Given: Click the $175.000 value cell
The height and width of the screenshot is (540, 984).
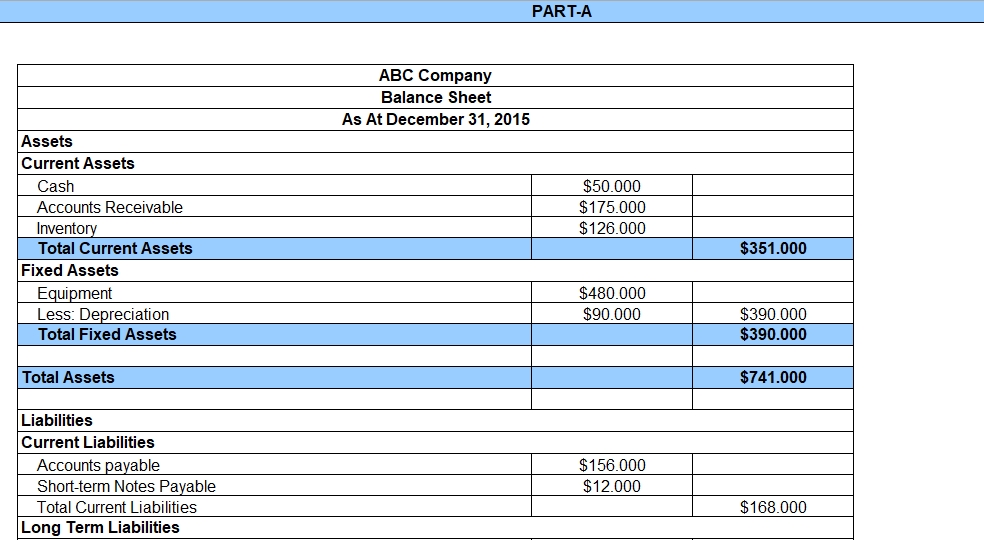Looking at the screenshot, I should (x=611, y=207).
